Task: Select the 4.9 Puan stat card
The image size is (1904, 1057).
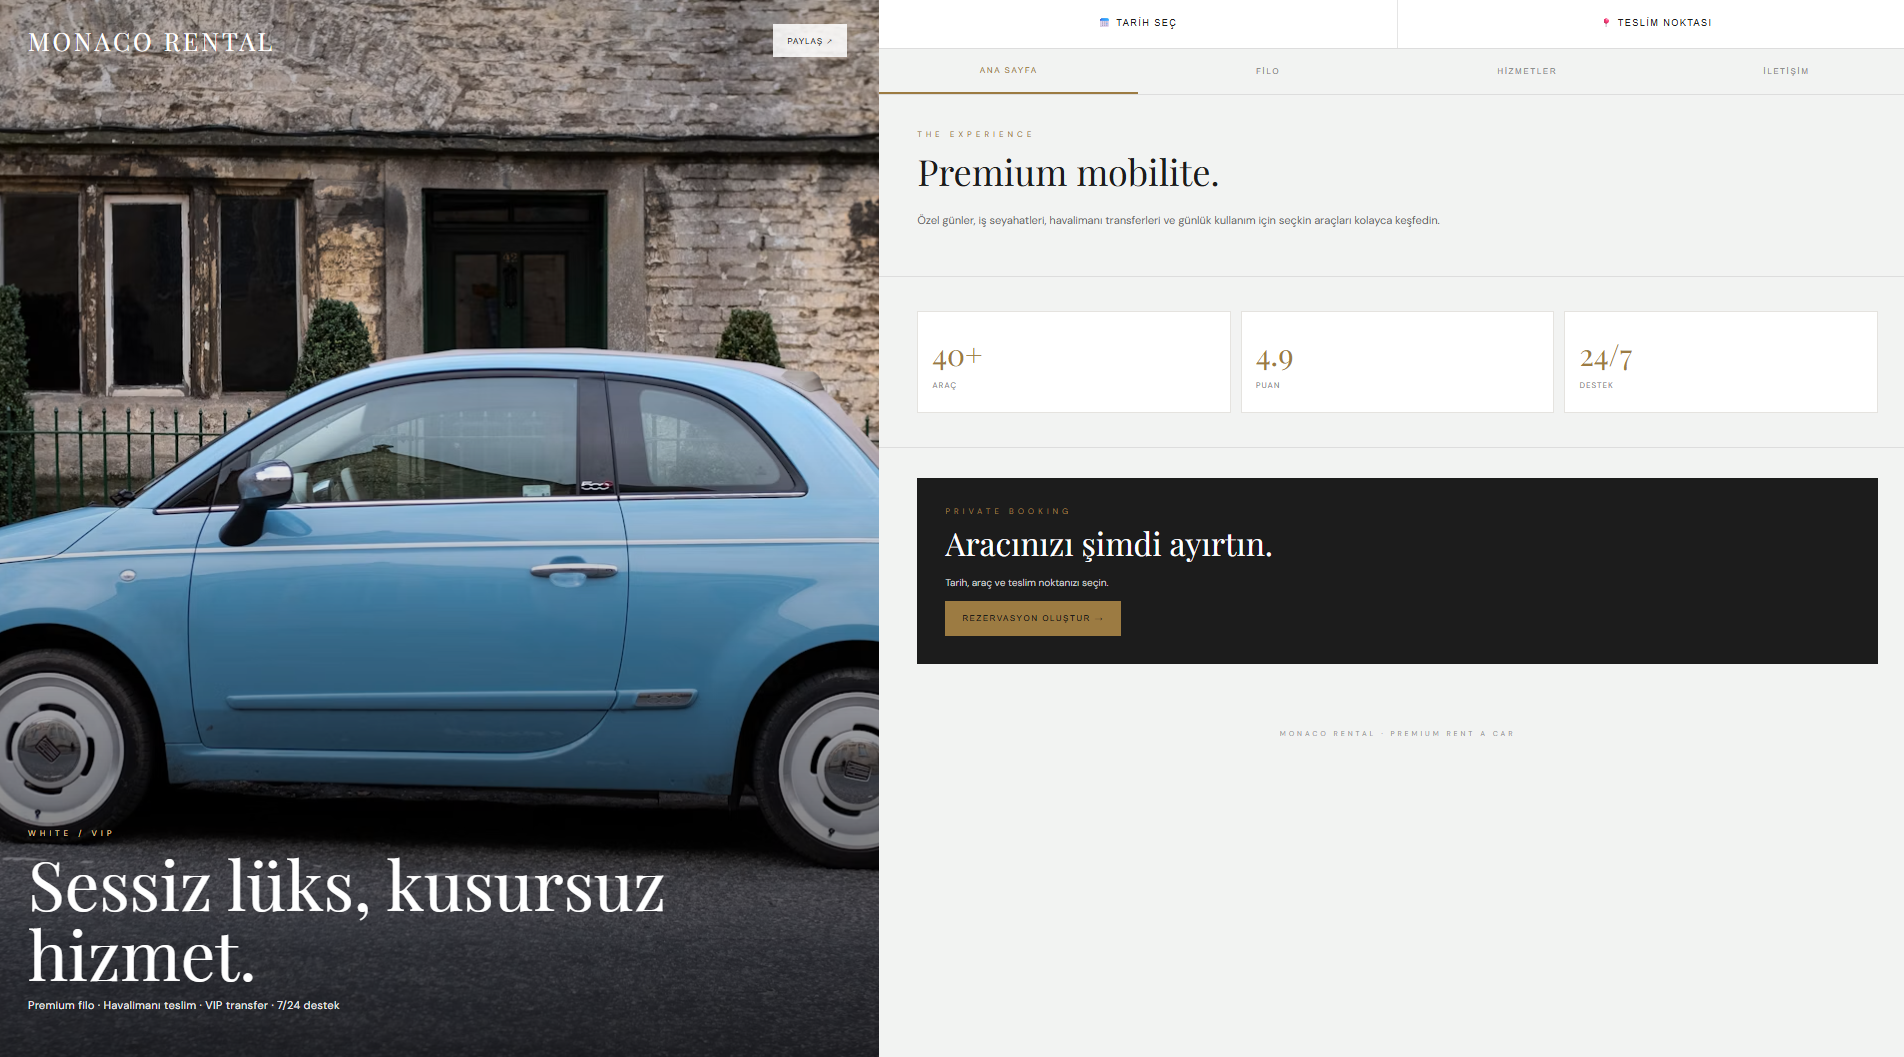Action: [1397, 362]
